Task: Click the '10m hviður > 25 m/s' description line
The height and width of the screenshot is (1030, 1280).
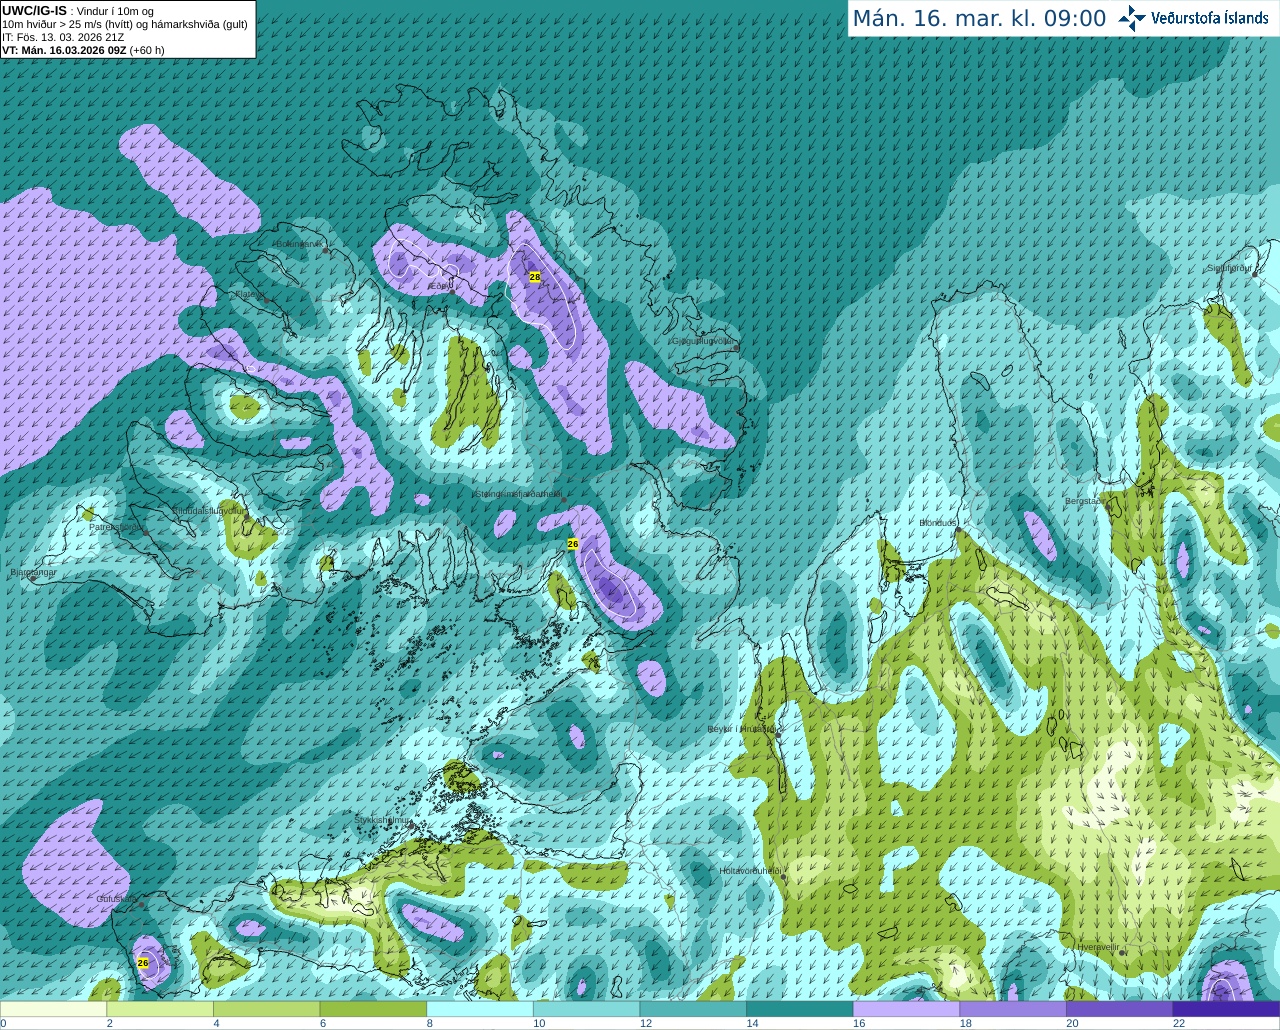Action: [x=124, y=24]
